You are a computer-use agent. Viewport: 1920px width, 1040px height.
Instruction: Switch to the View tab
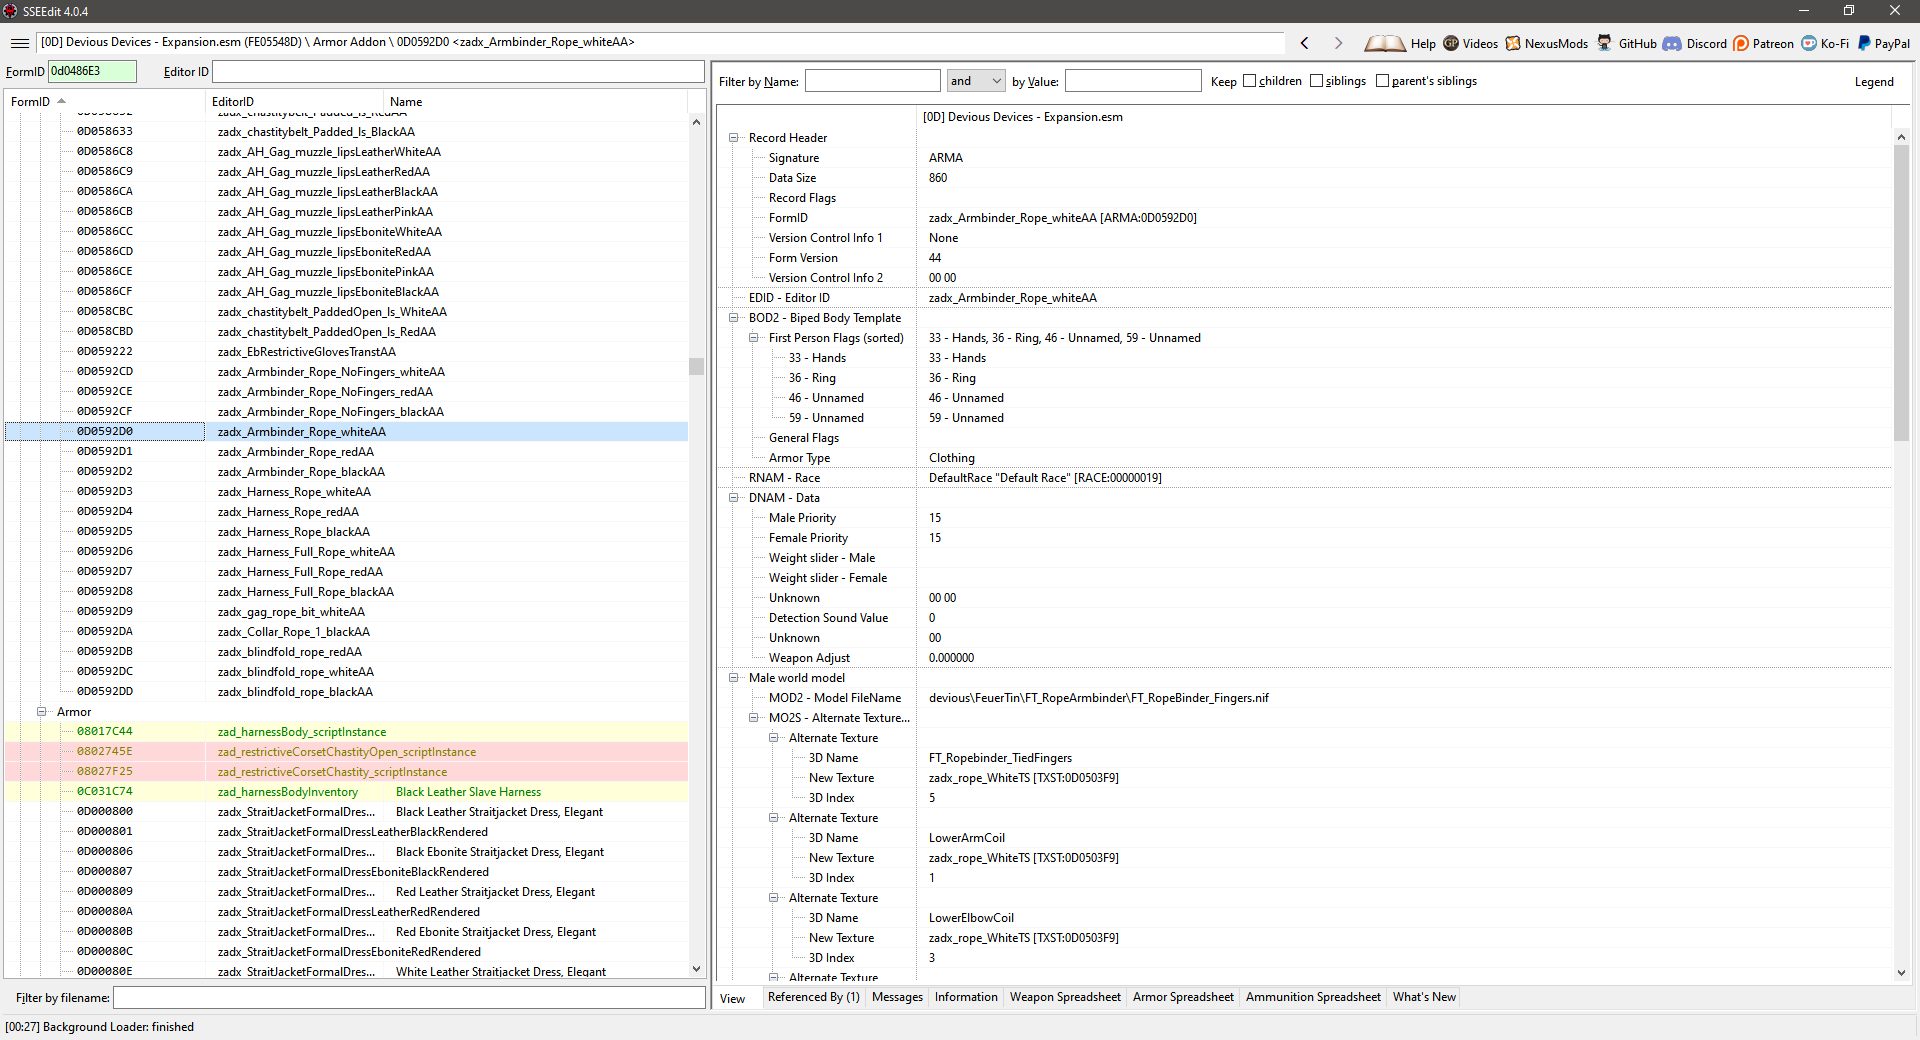click(x=733, y=998)
